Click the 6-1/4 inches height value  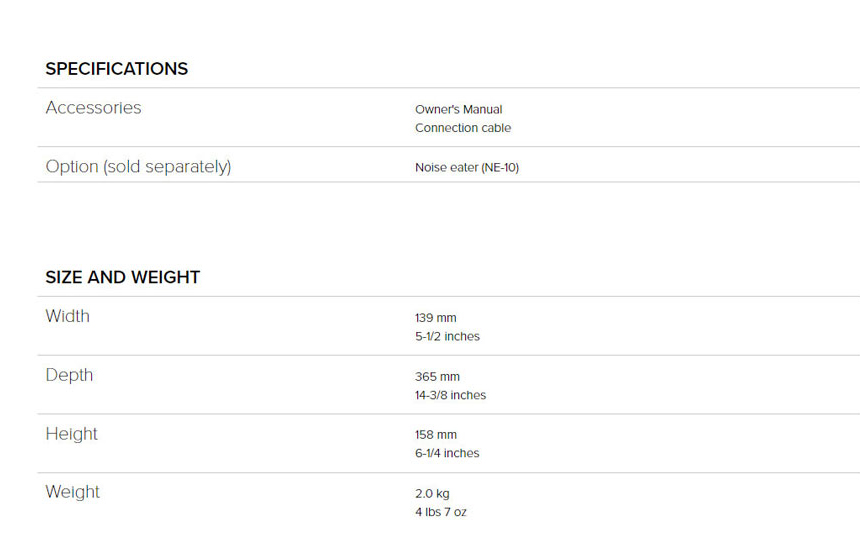447,453
